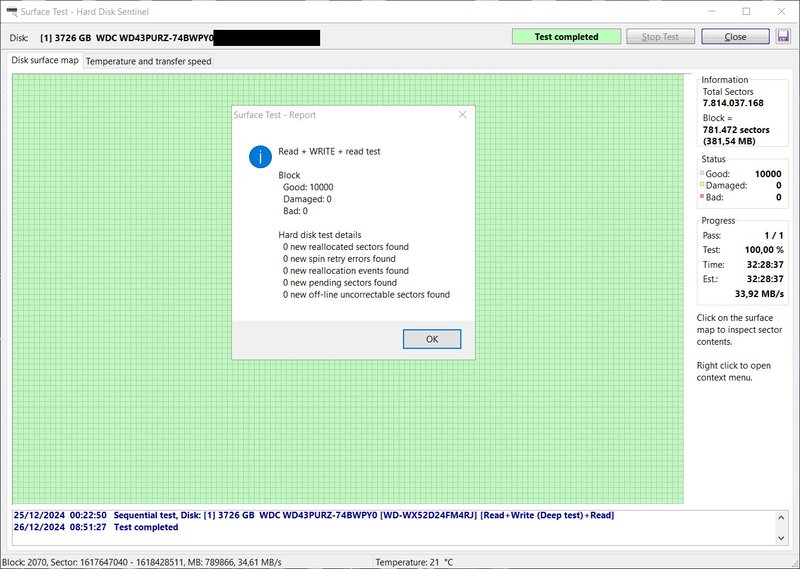Image resolution: width=800 pixels, height=569 pixels.
Task: Maximize the Surface Test window
Action: pyautogui.click(x=746, y=11)
